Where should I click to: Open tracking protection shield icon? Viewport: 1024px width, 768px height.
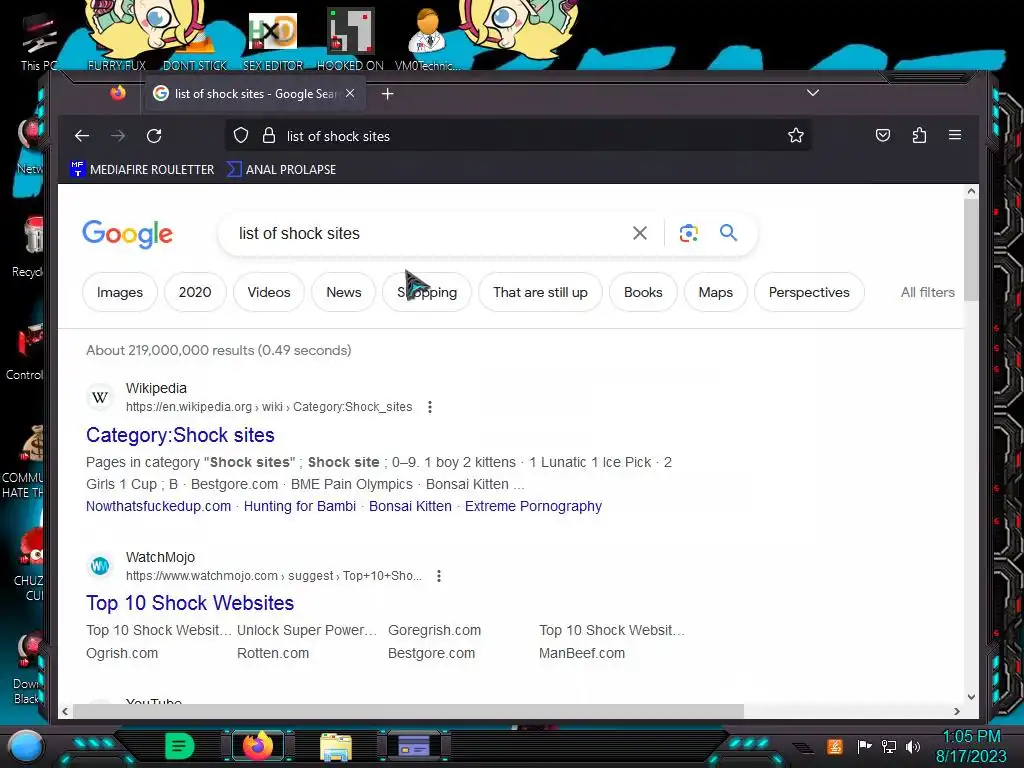click(241, 135)
